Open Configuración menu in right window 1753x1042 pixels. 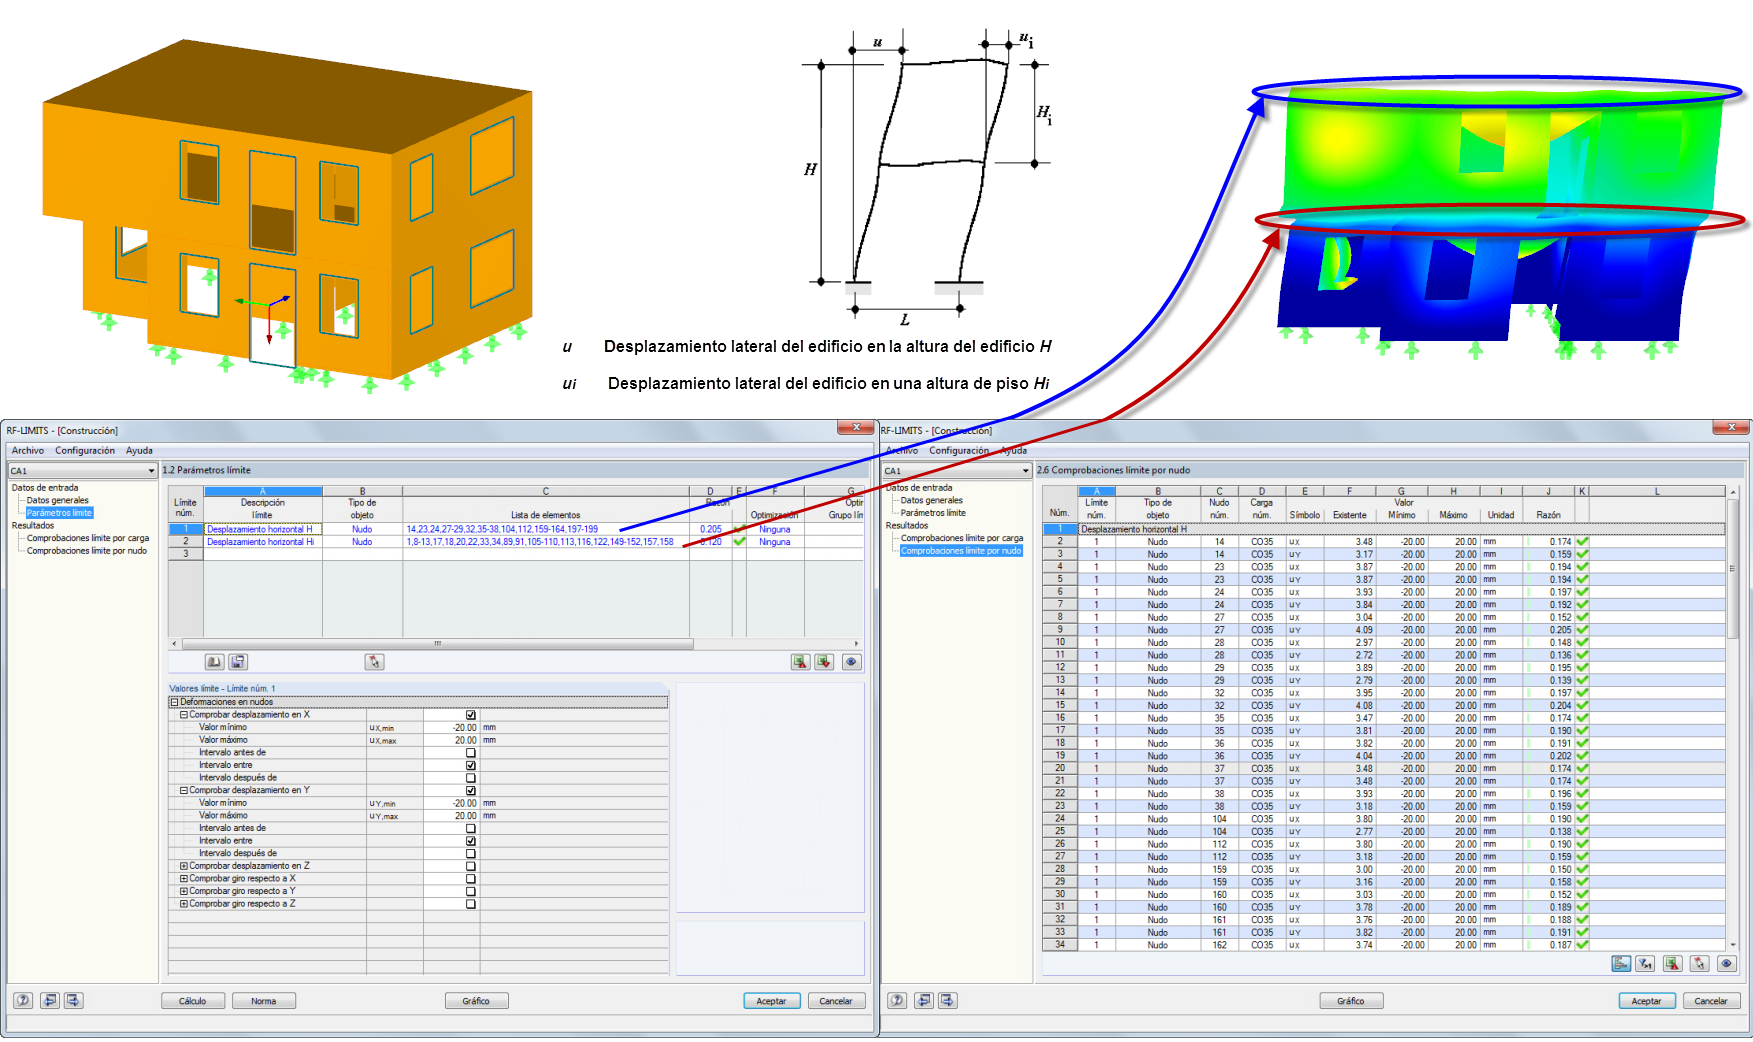click(959, 451)
